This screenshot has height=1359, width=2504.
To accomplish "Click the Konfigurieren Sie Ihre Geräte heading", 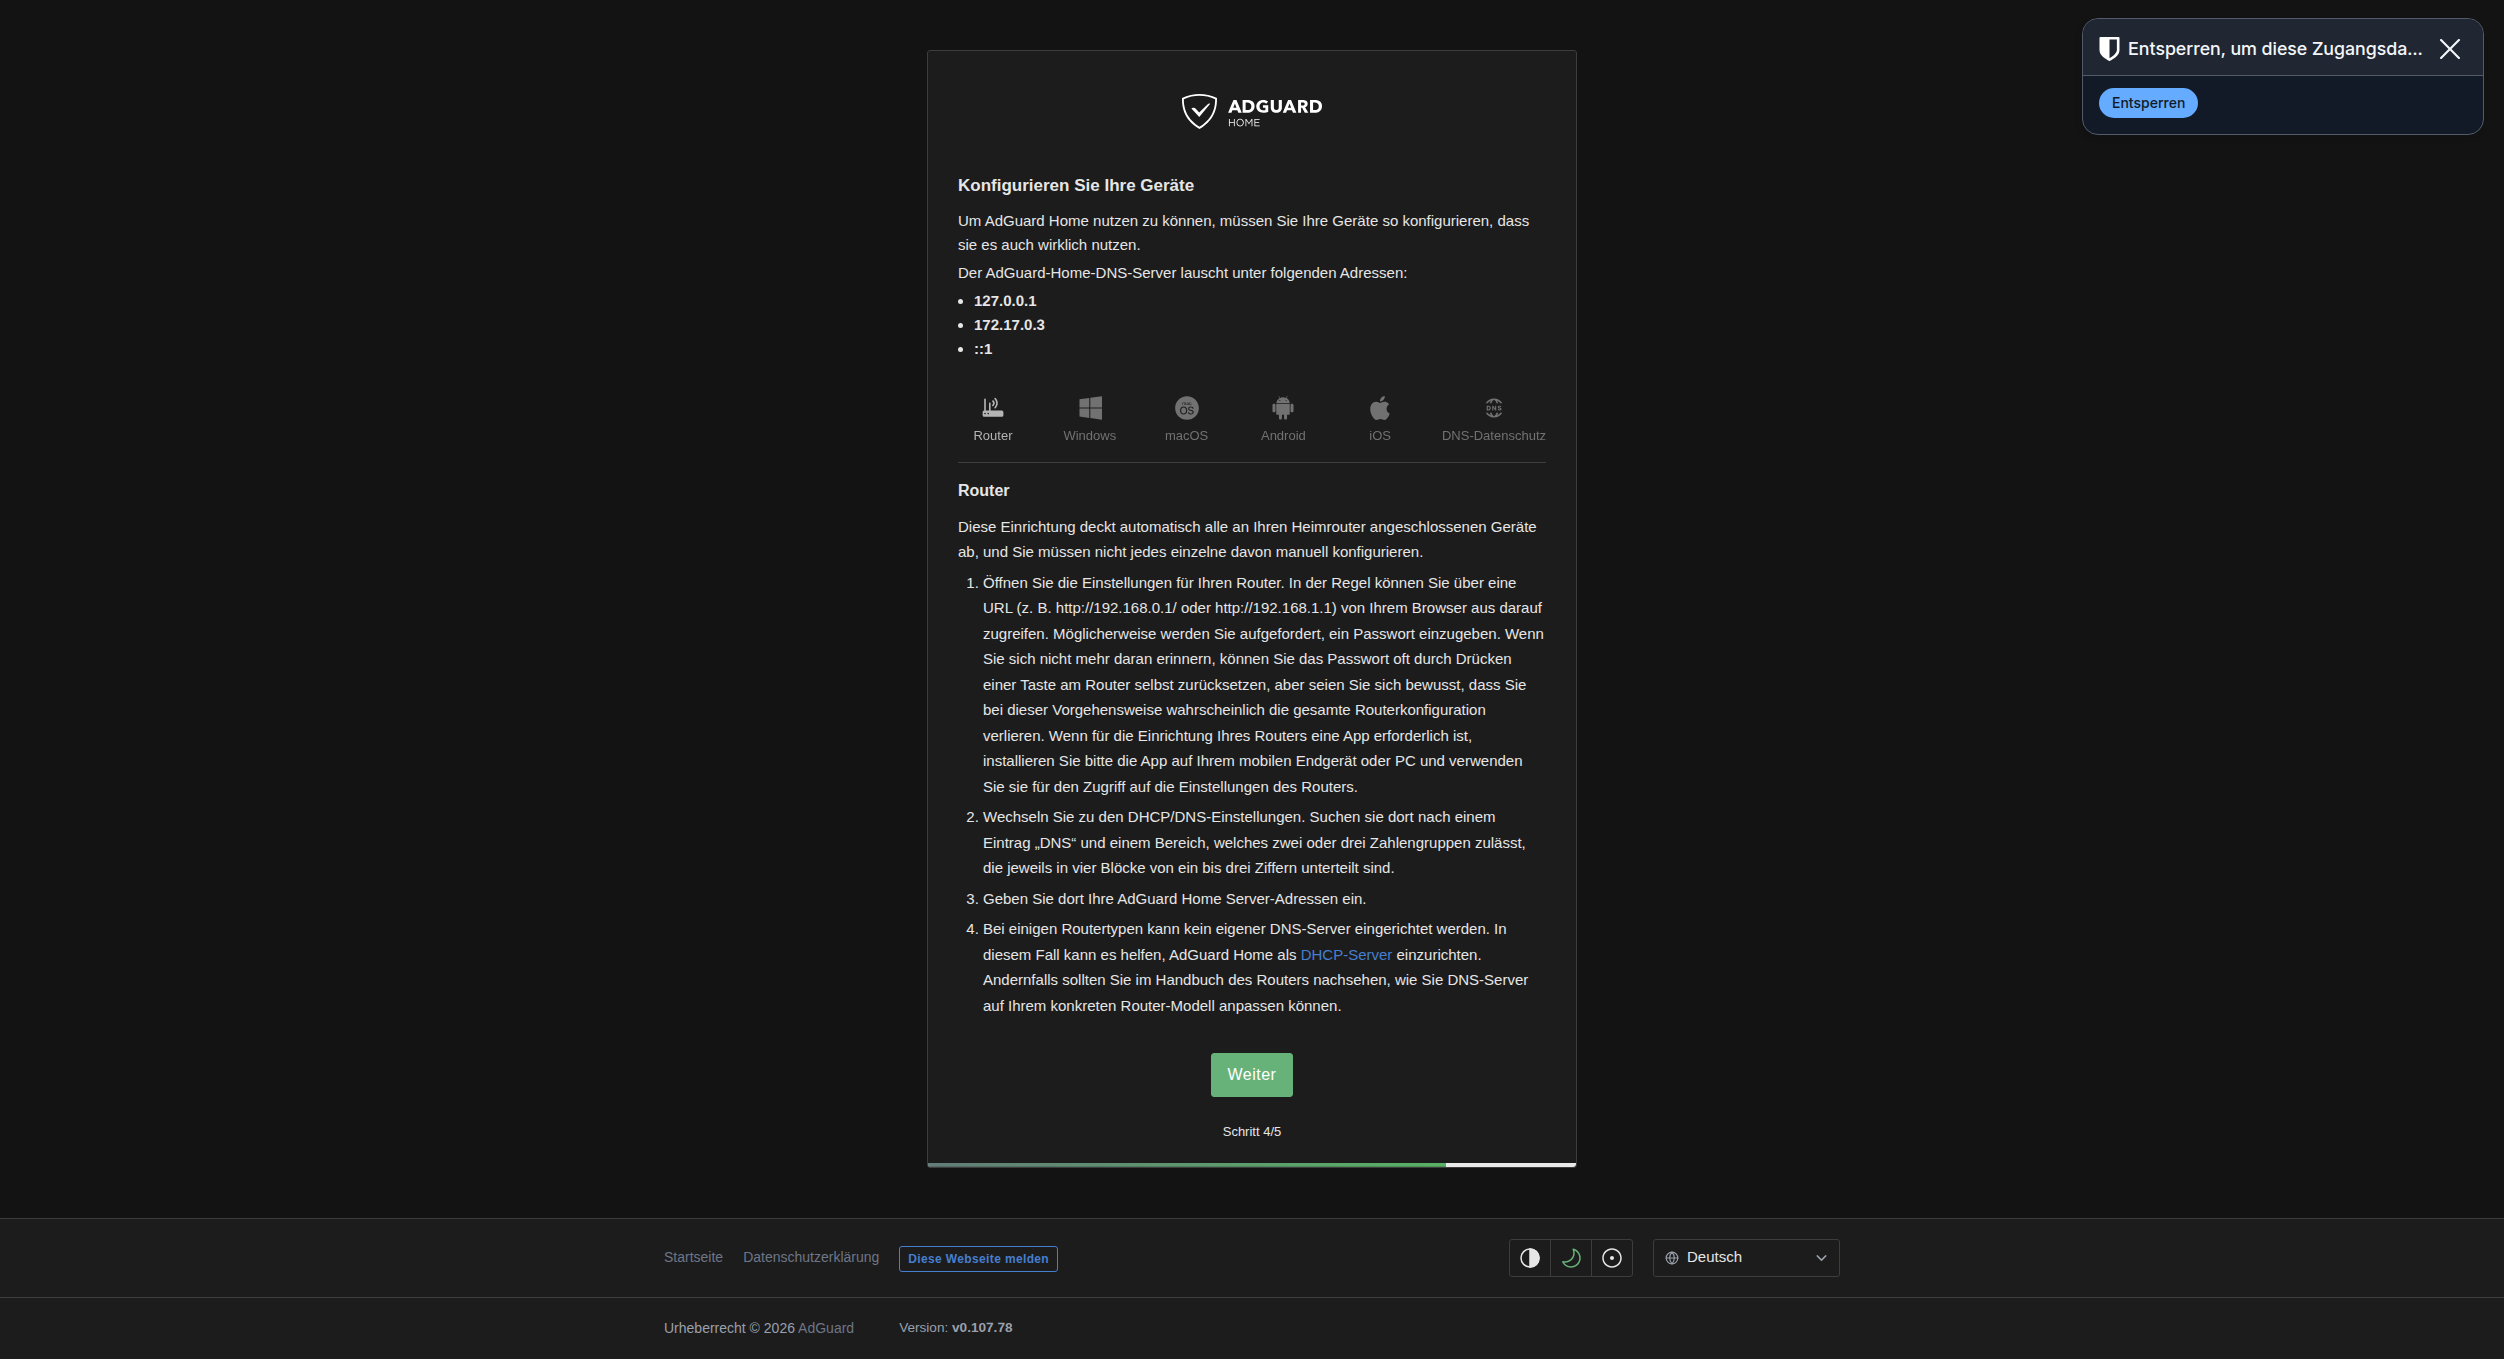I will tap(1076, 185).
